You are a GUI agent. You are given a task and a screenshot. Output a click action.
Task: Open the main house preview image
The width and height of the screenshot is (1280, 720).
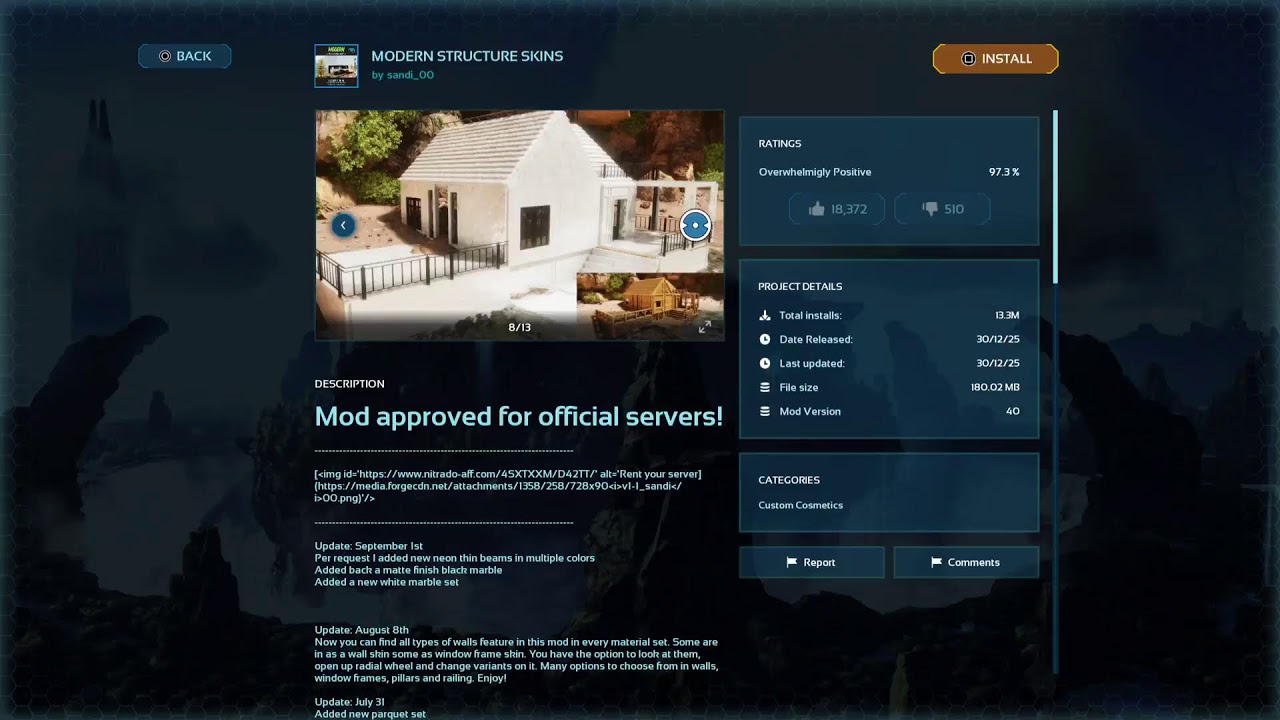click(519, 225)
